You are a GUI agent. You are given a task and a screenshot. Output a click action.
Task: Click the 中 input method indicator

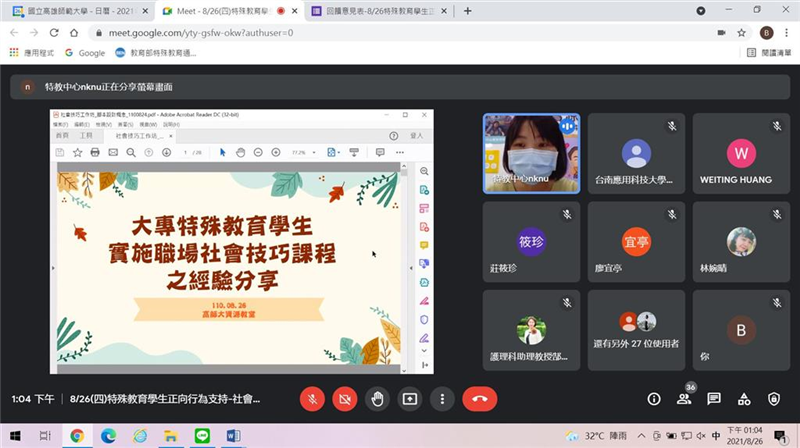716,436
